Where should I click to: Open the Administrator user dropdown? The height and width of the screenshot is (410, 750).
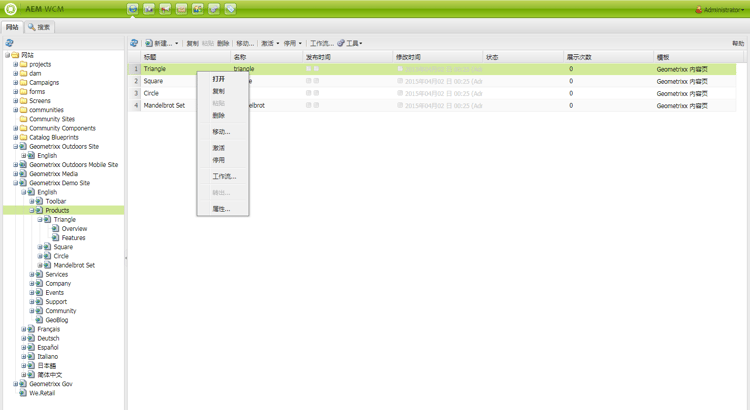(x=743, y=10)
